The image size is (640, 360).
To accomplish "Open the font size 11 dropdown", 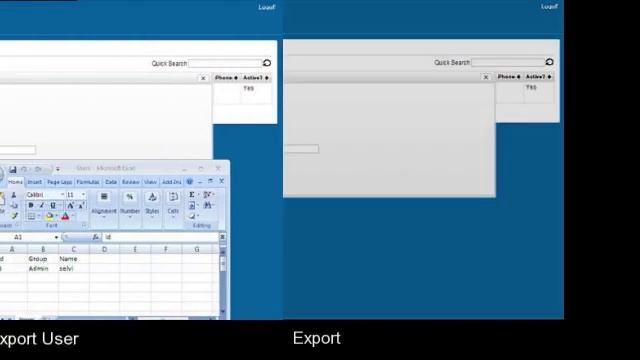I will tap(83, 195).
